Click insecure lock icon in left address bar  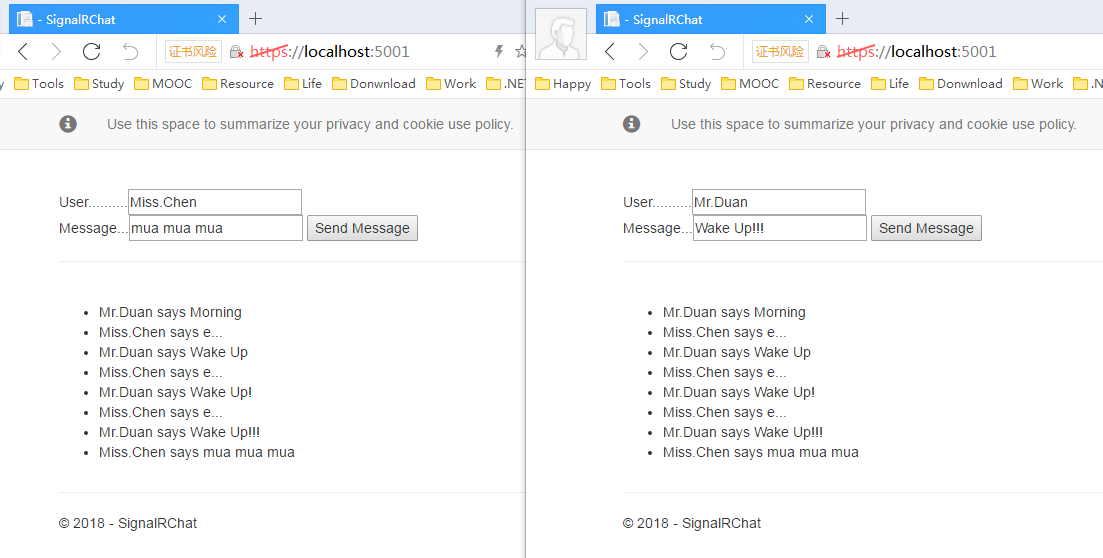click(237, 52)
